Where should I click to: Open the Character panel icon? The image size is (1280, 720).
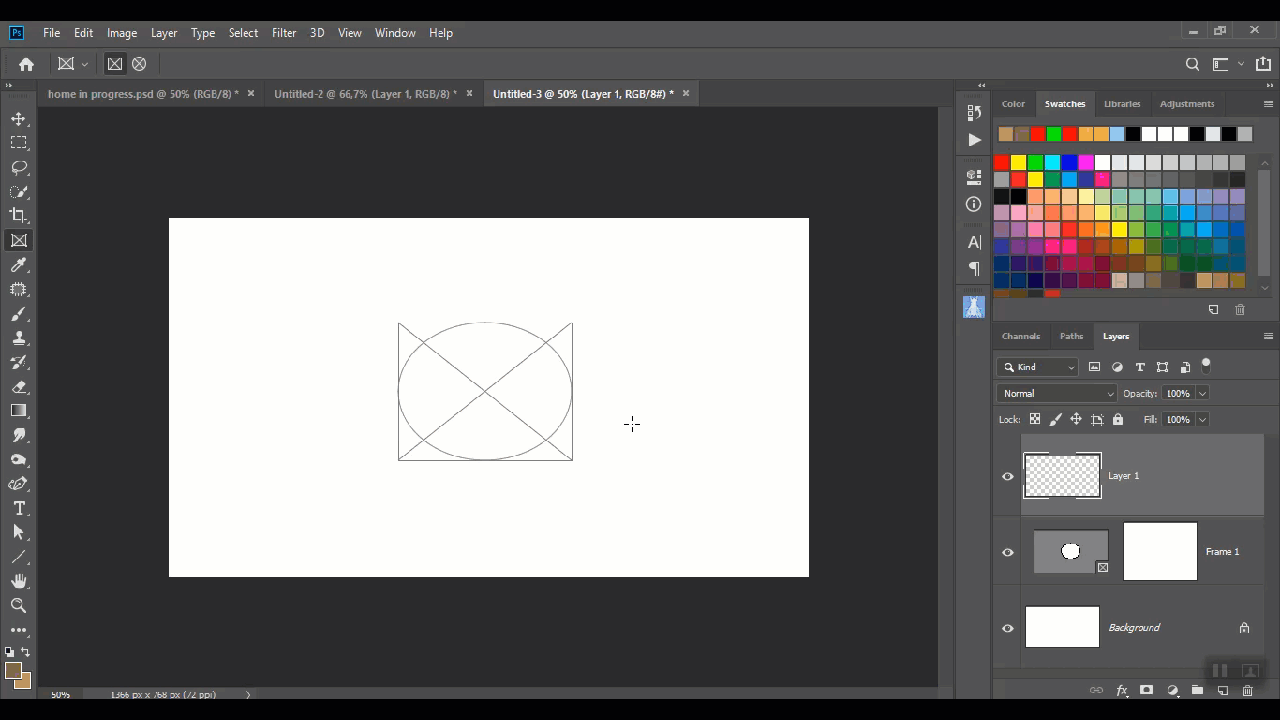pyautogui.click(x=974, y=242)
